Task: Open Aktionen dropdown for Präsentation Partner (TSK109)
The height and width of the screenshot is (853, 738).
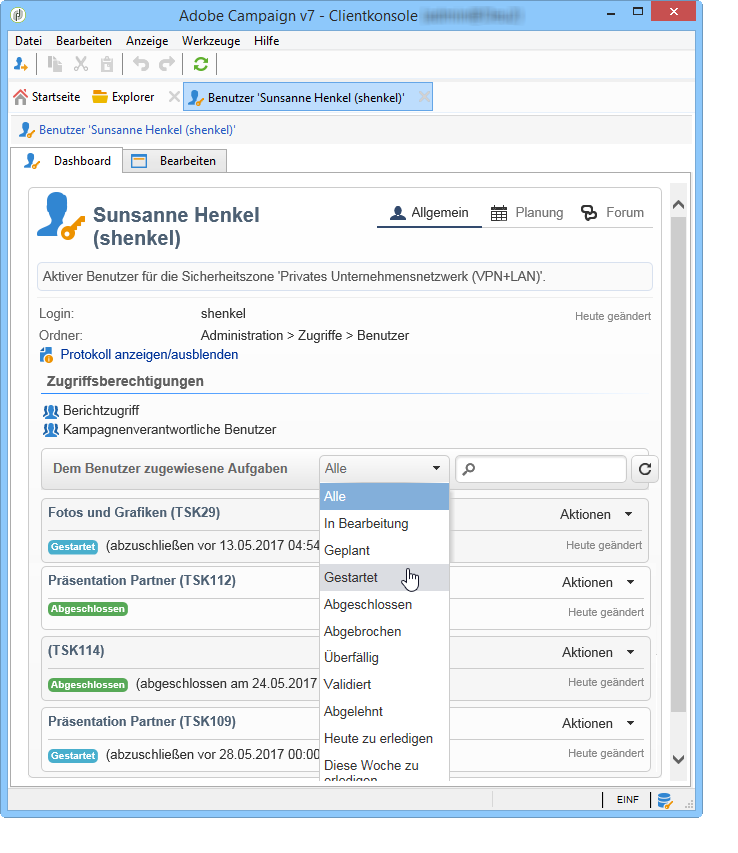Action: coord(598,724)
